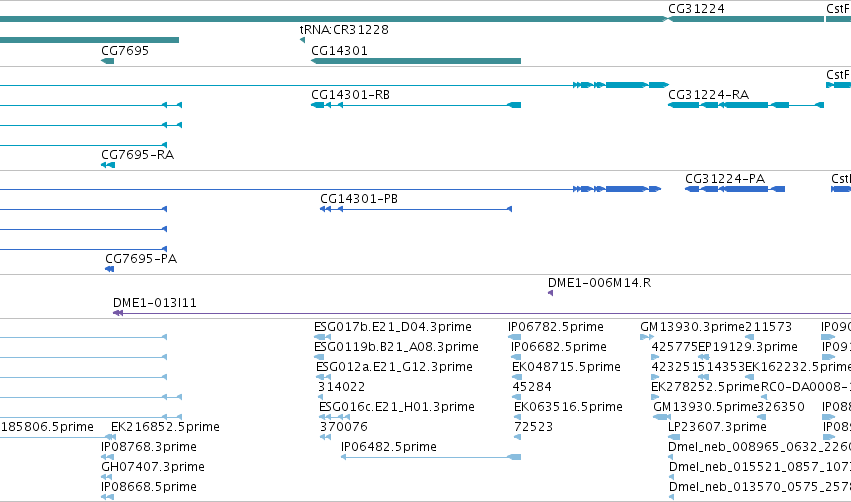Click the 314022 EST label
Viewport: 851px width, 502px height.
341,387
